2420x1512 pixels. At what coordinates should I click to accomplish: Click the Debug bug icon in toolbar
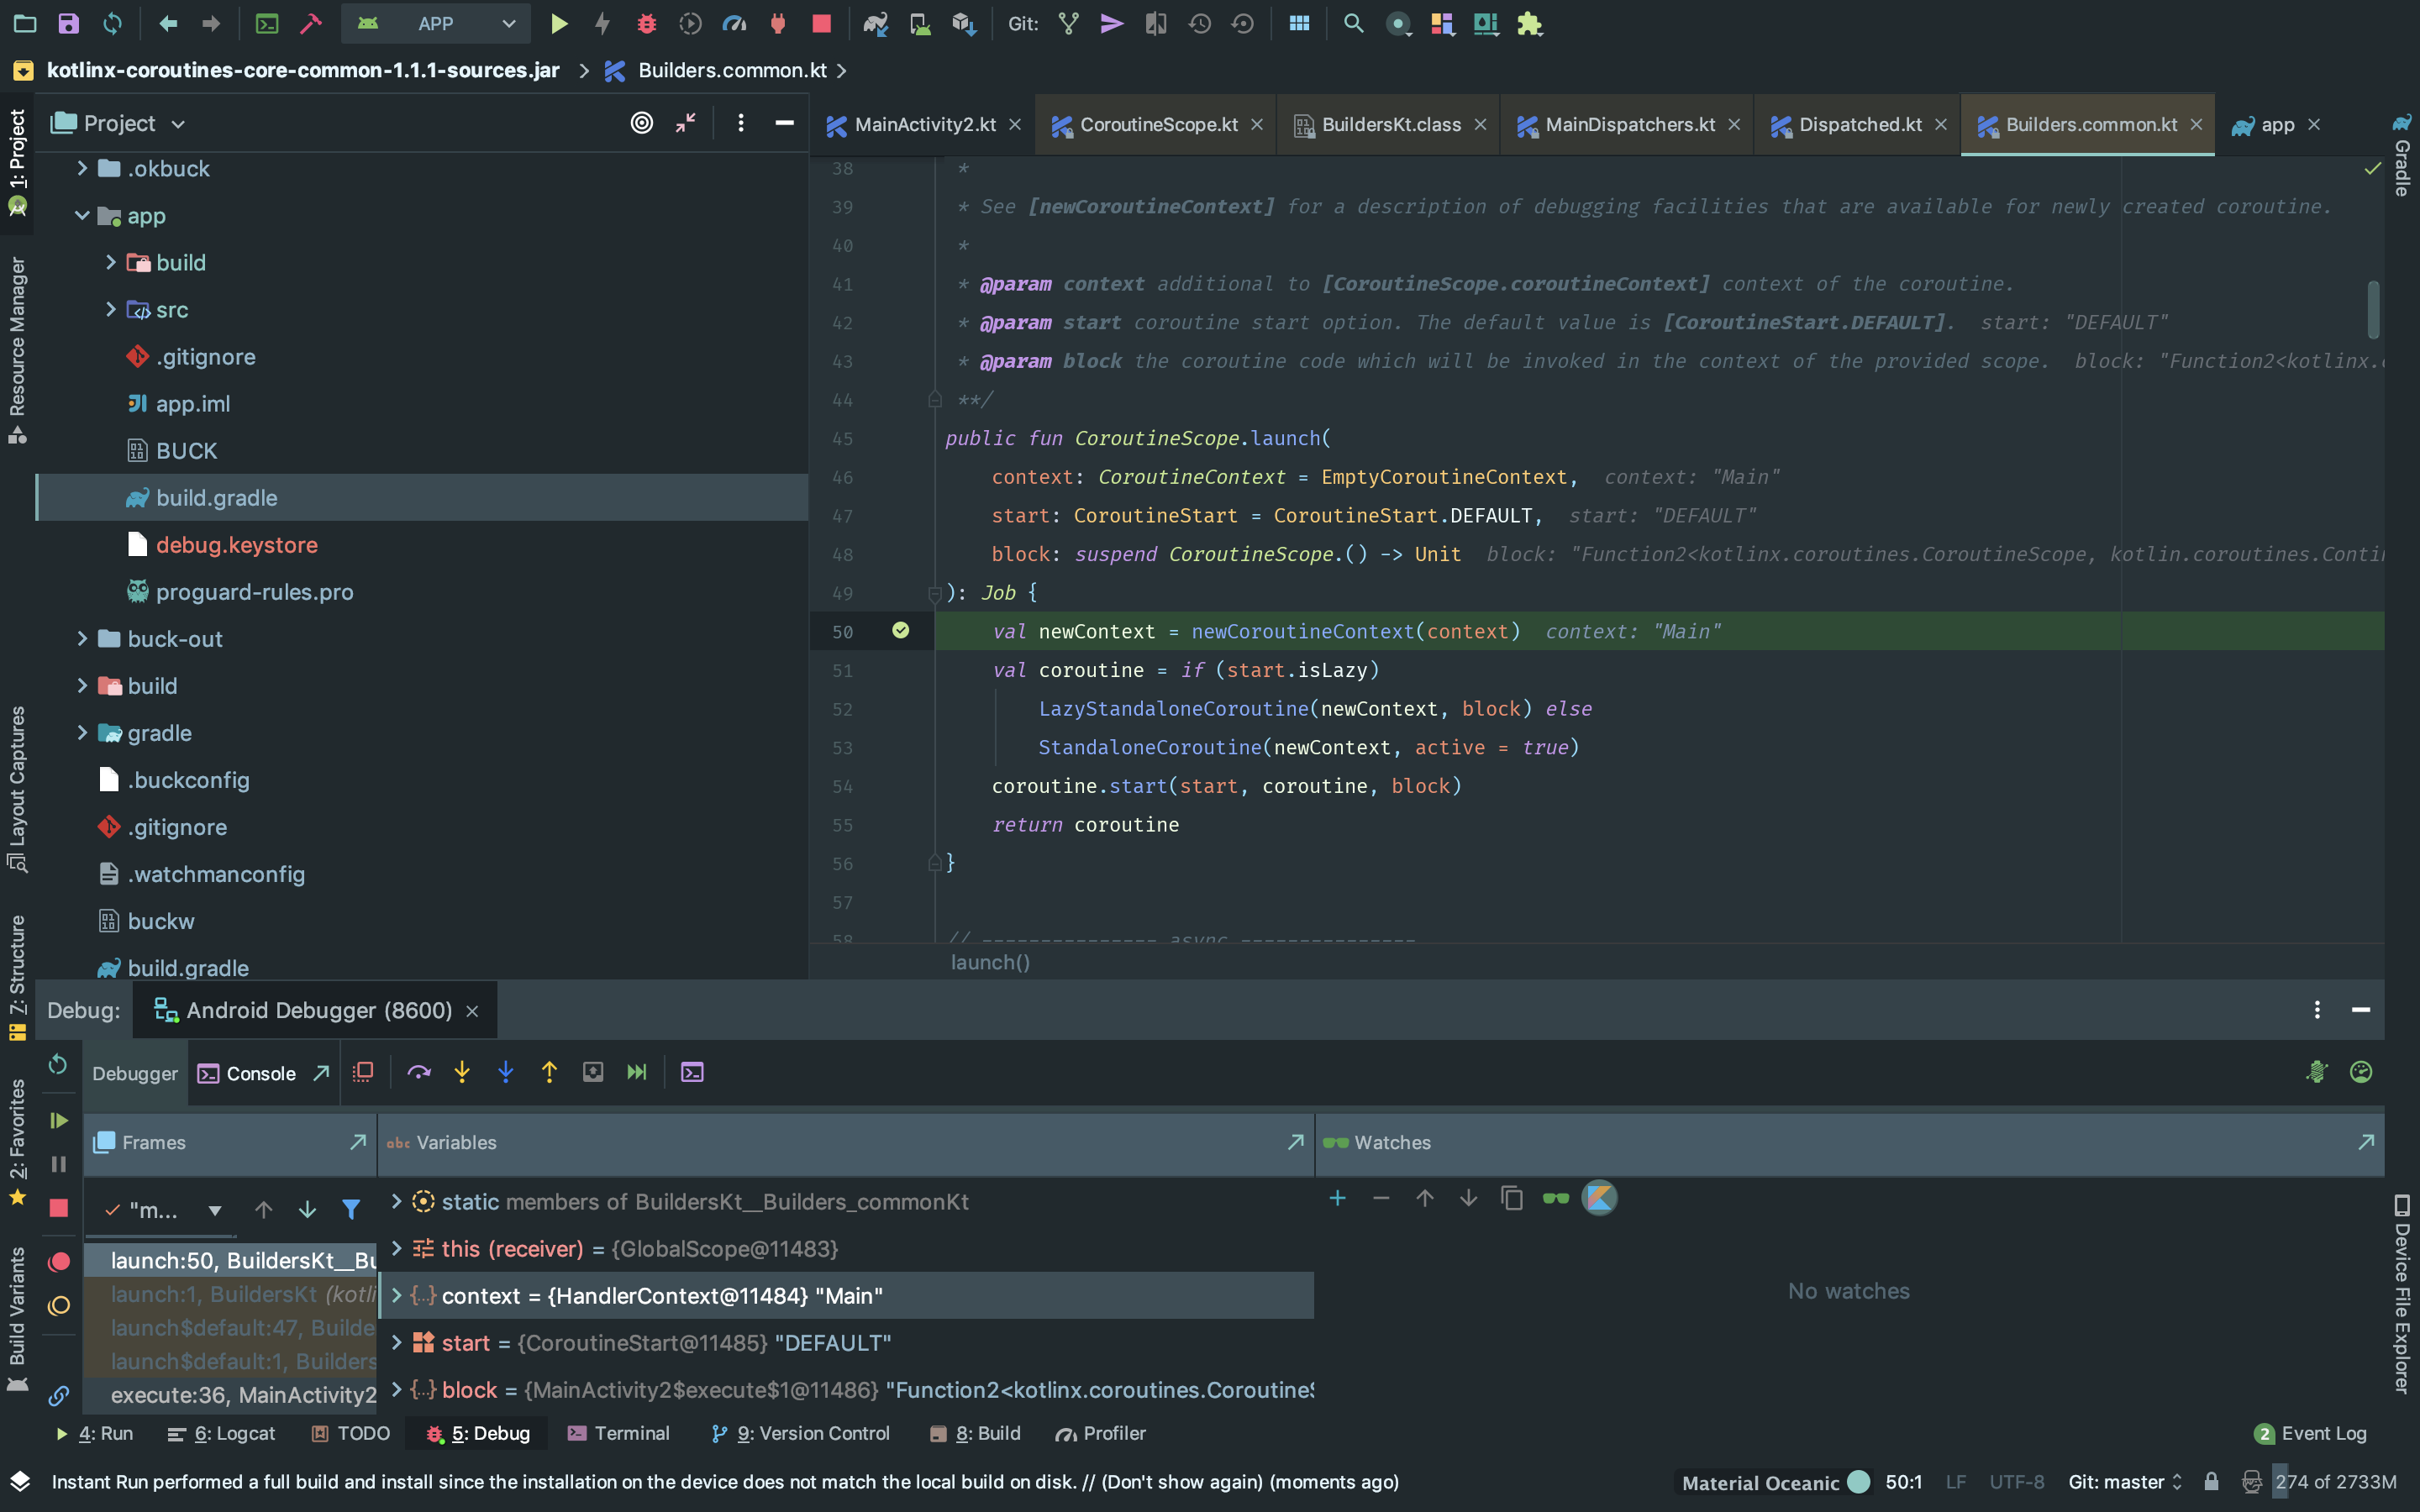(647, 23)
